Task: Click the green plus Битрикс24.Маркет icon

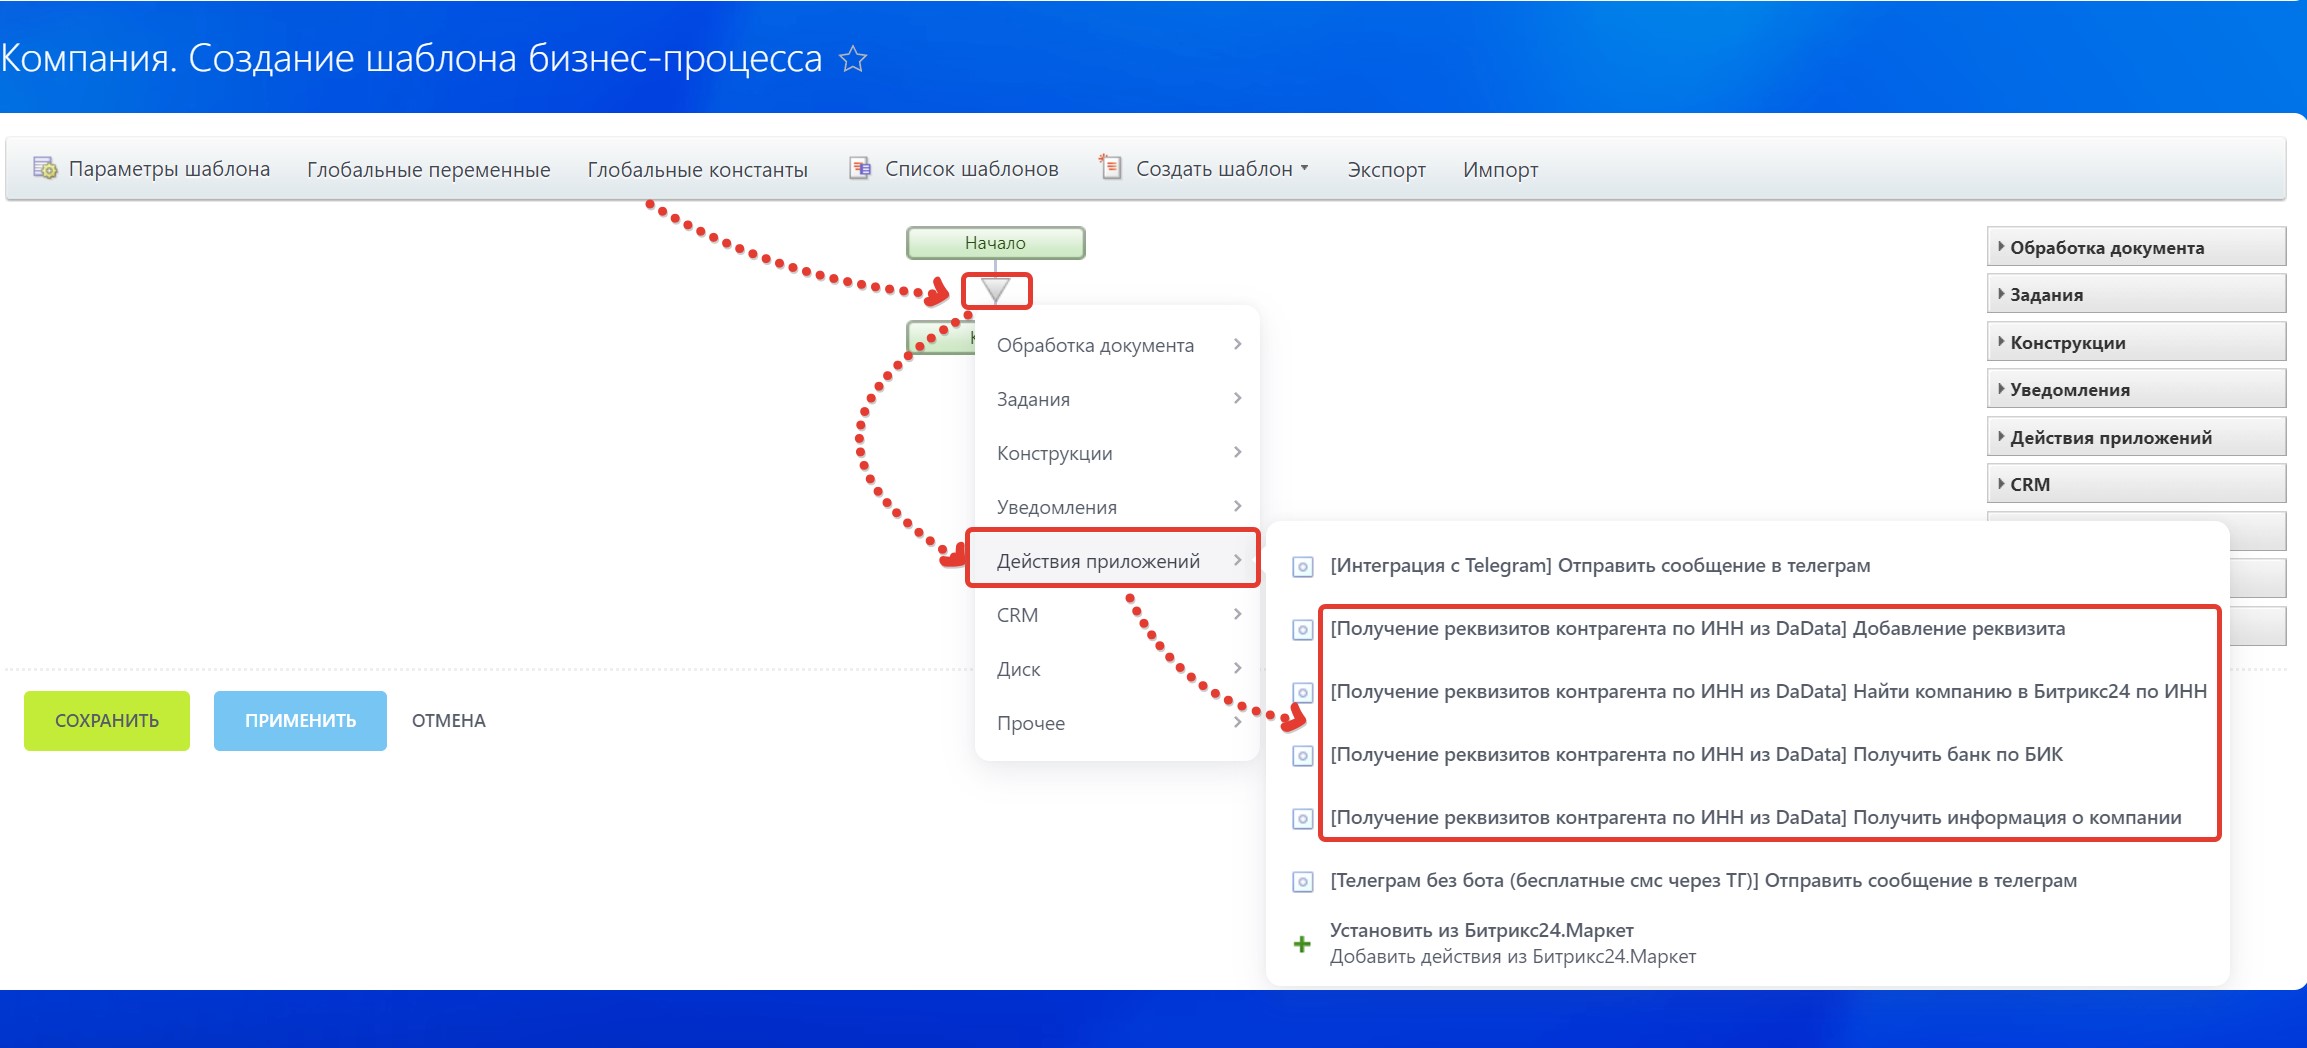Action: pyautogui.click(x=1302, y=944)
